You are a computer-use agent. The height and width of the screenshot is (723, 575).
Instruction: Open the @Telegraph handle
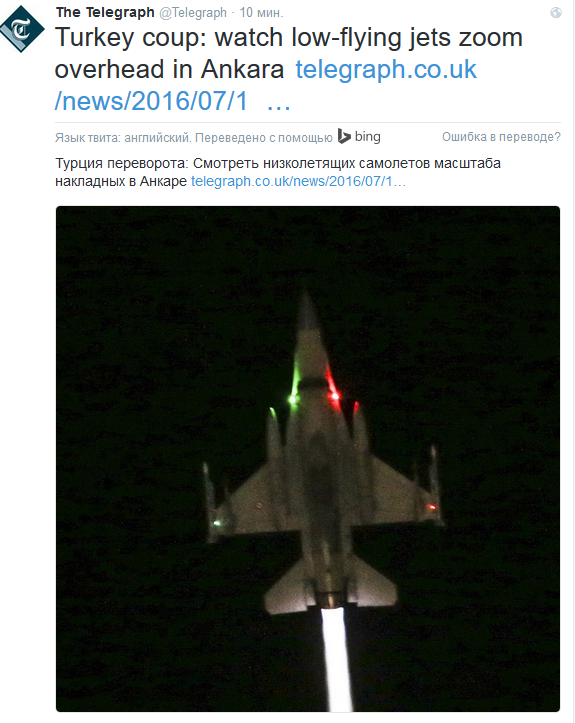(193, 12)
